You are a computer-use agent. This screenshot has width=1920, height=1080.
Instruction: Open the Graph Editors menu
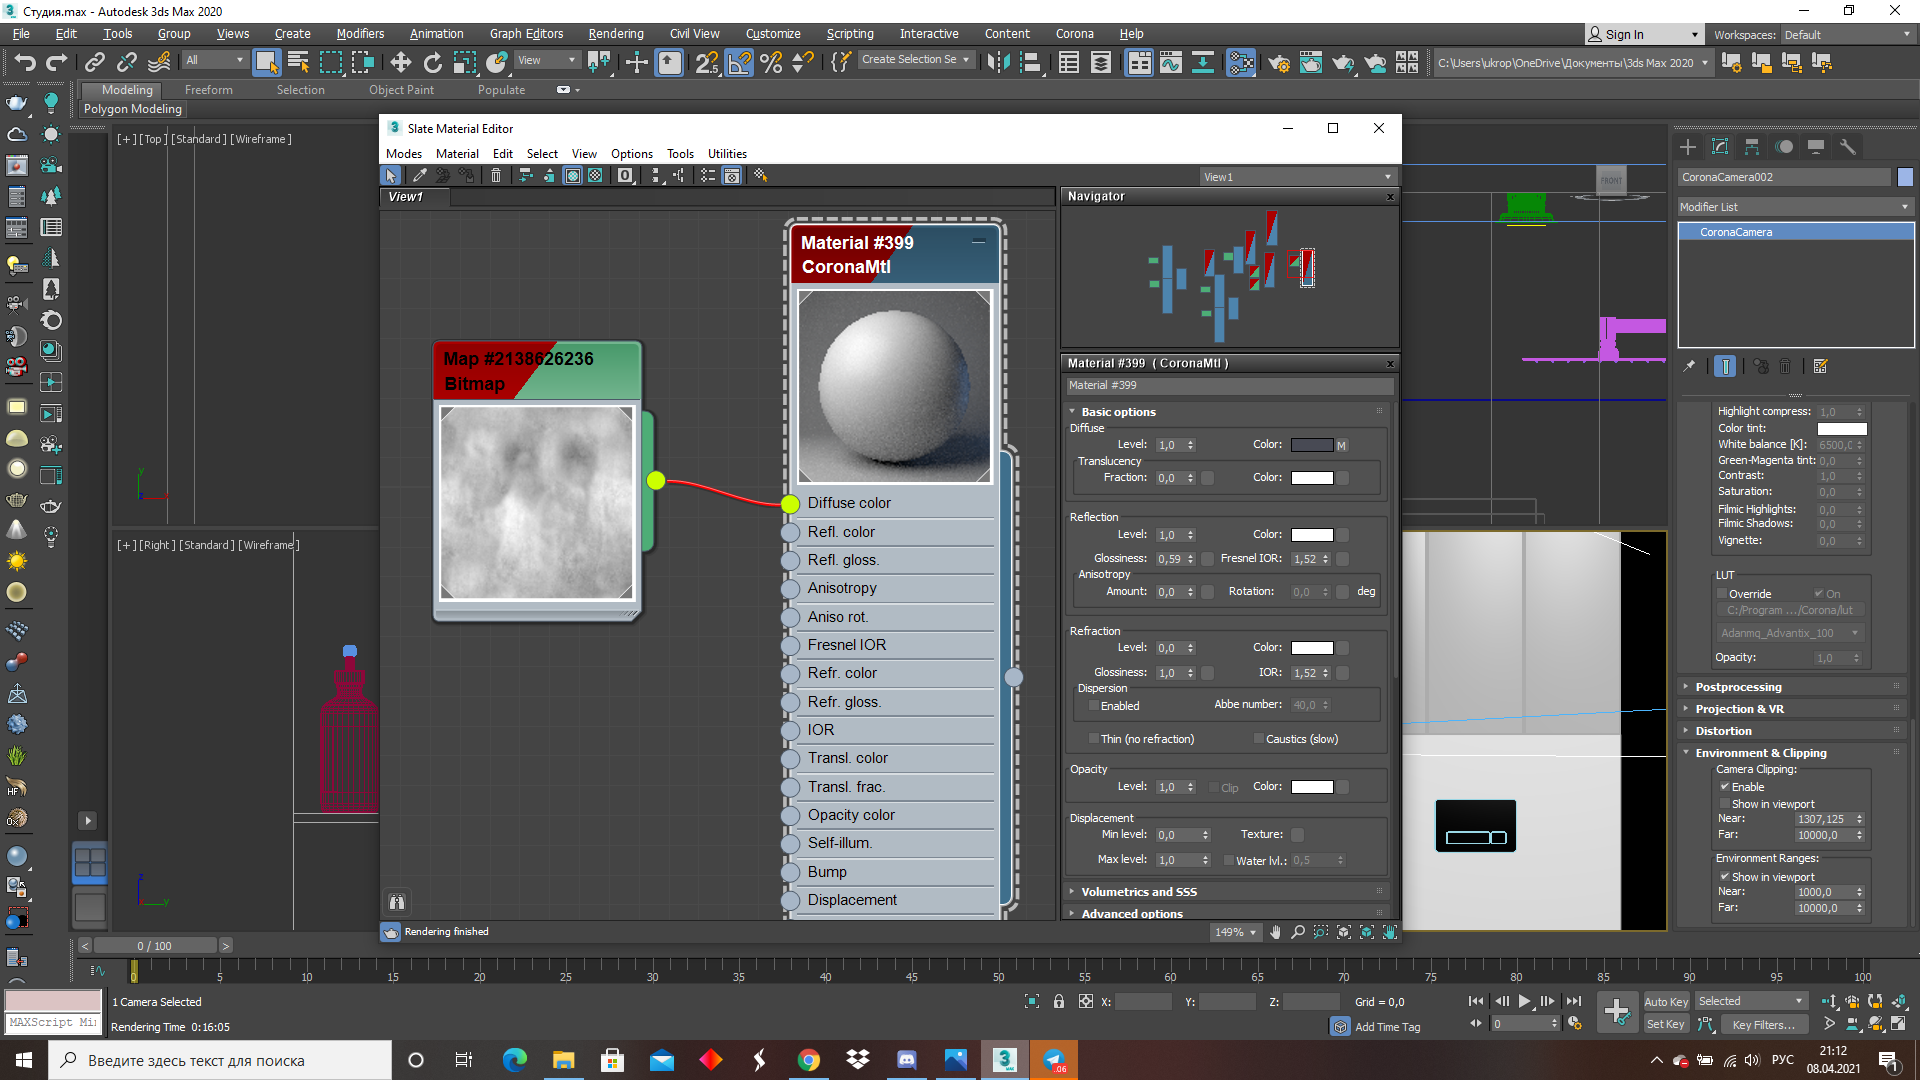(x=526, y=34)
